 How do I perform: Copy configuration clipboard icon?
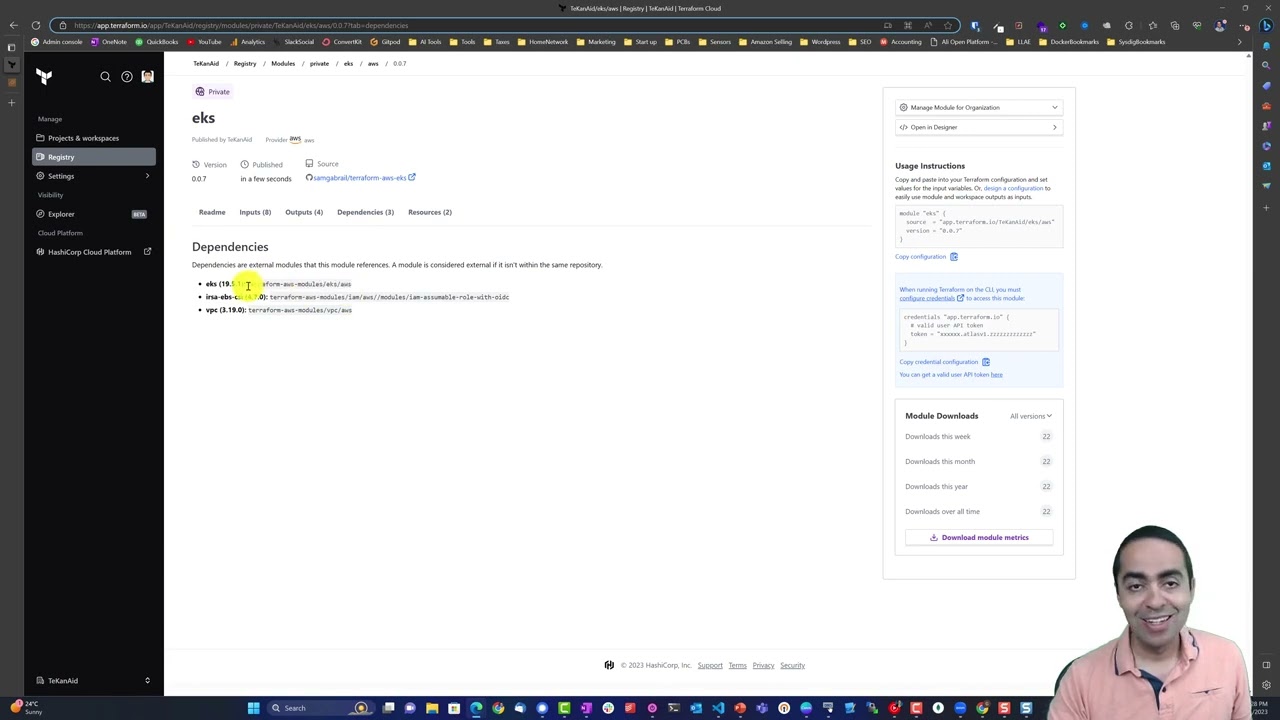click(x=953, y=257)
